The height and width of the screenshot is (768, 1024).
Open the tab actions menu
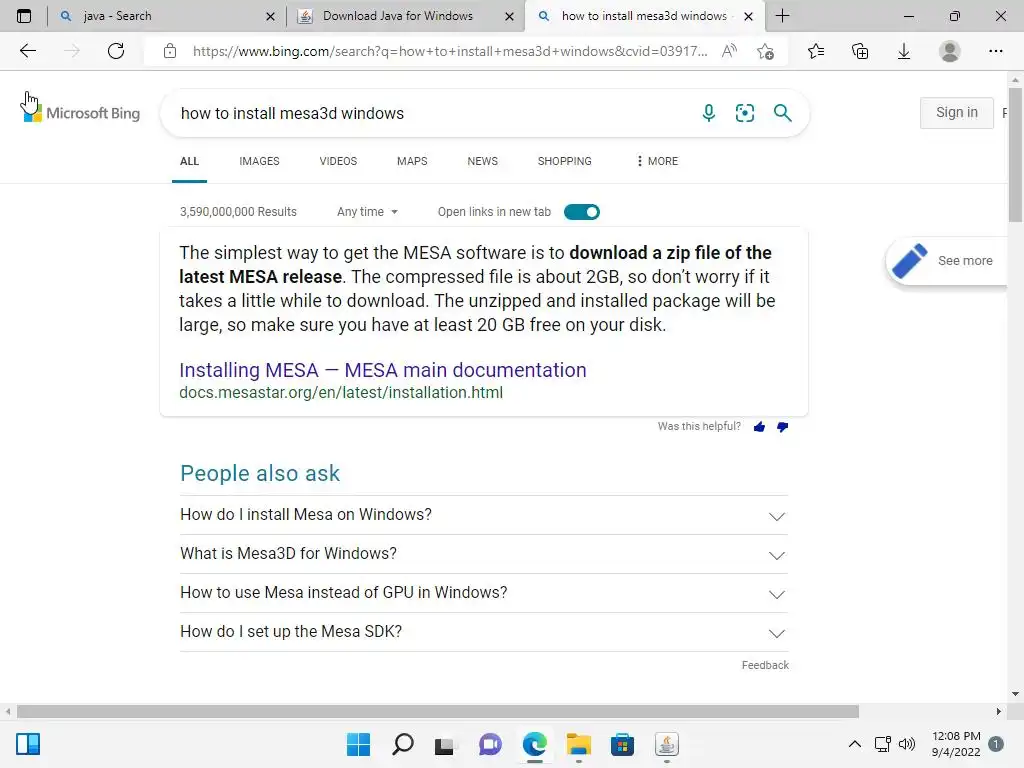point(24,16)
